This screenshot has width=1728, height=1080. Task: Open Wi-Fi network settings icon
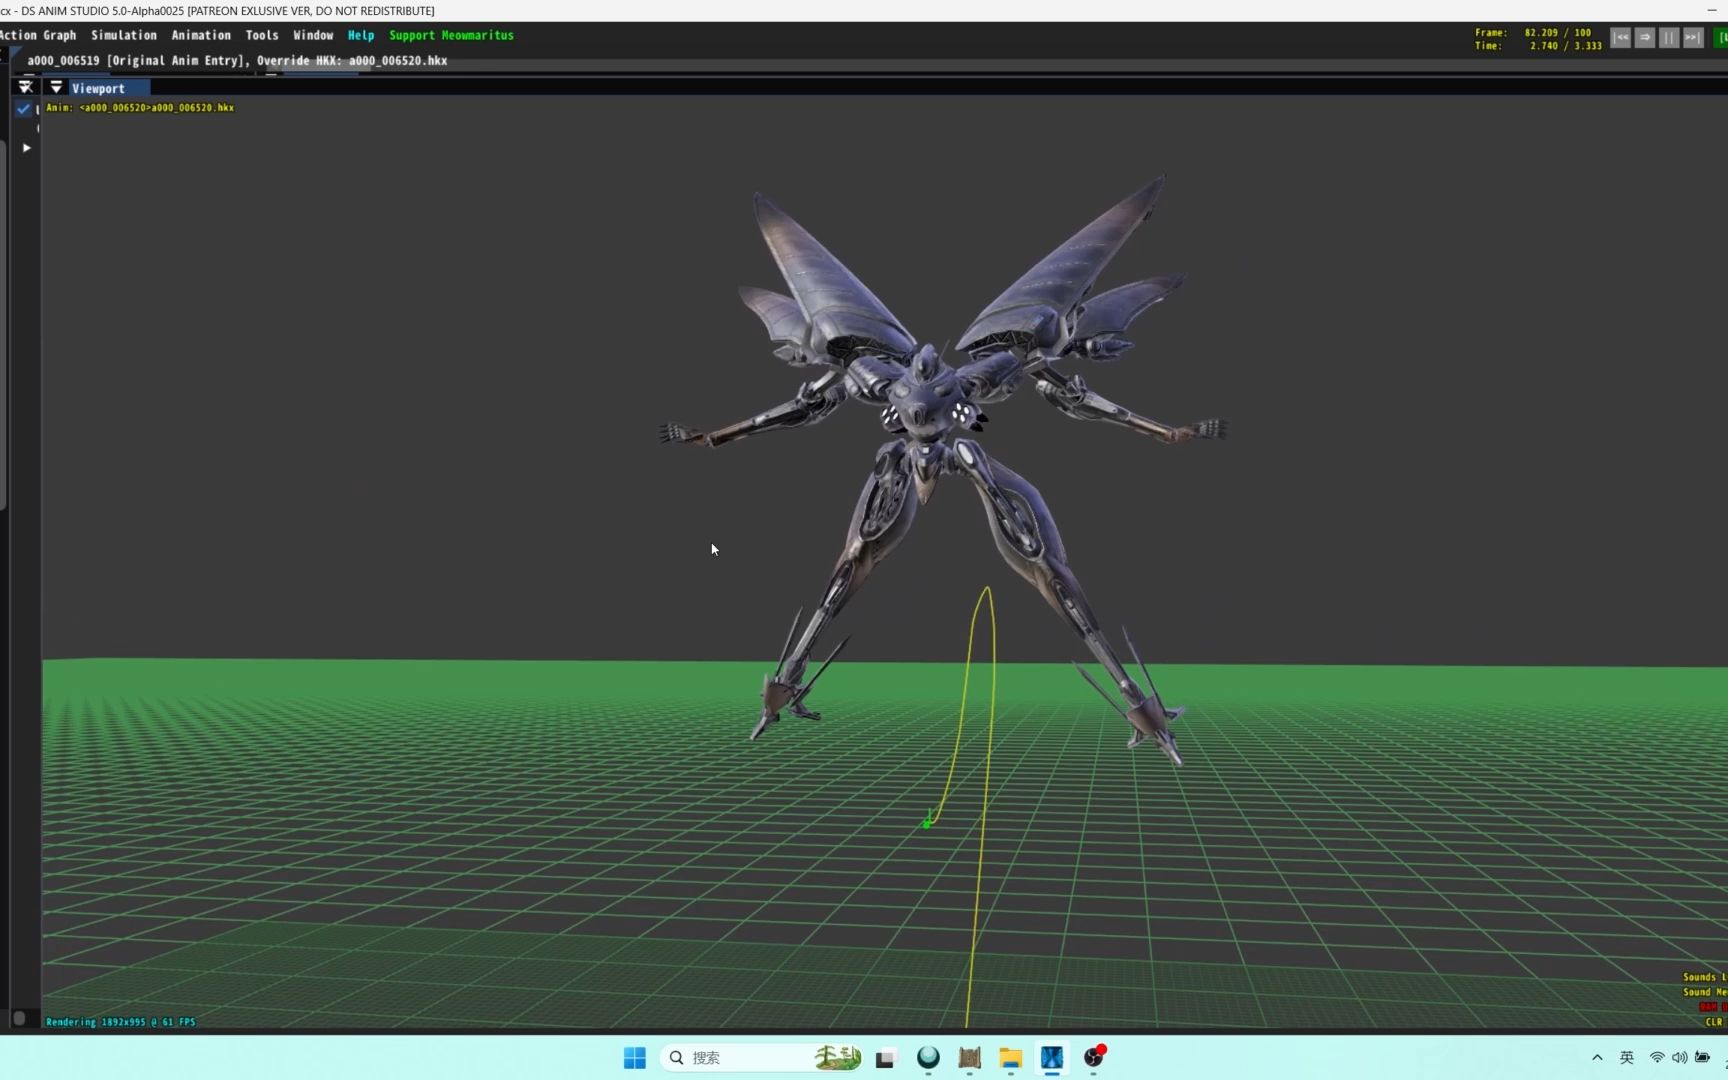point(1657,1058)
